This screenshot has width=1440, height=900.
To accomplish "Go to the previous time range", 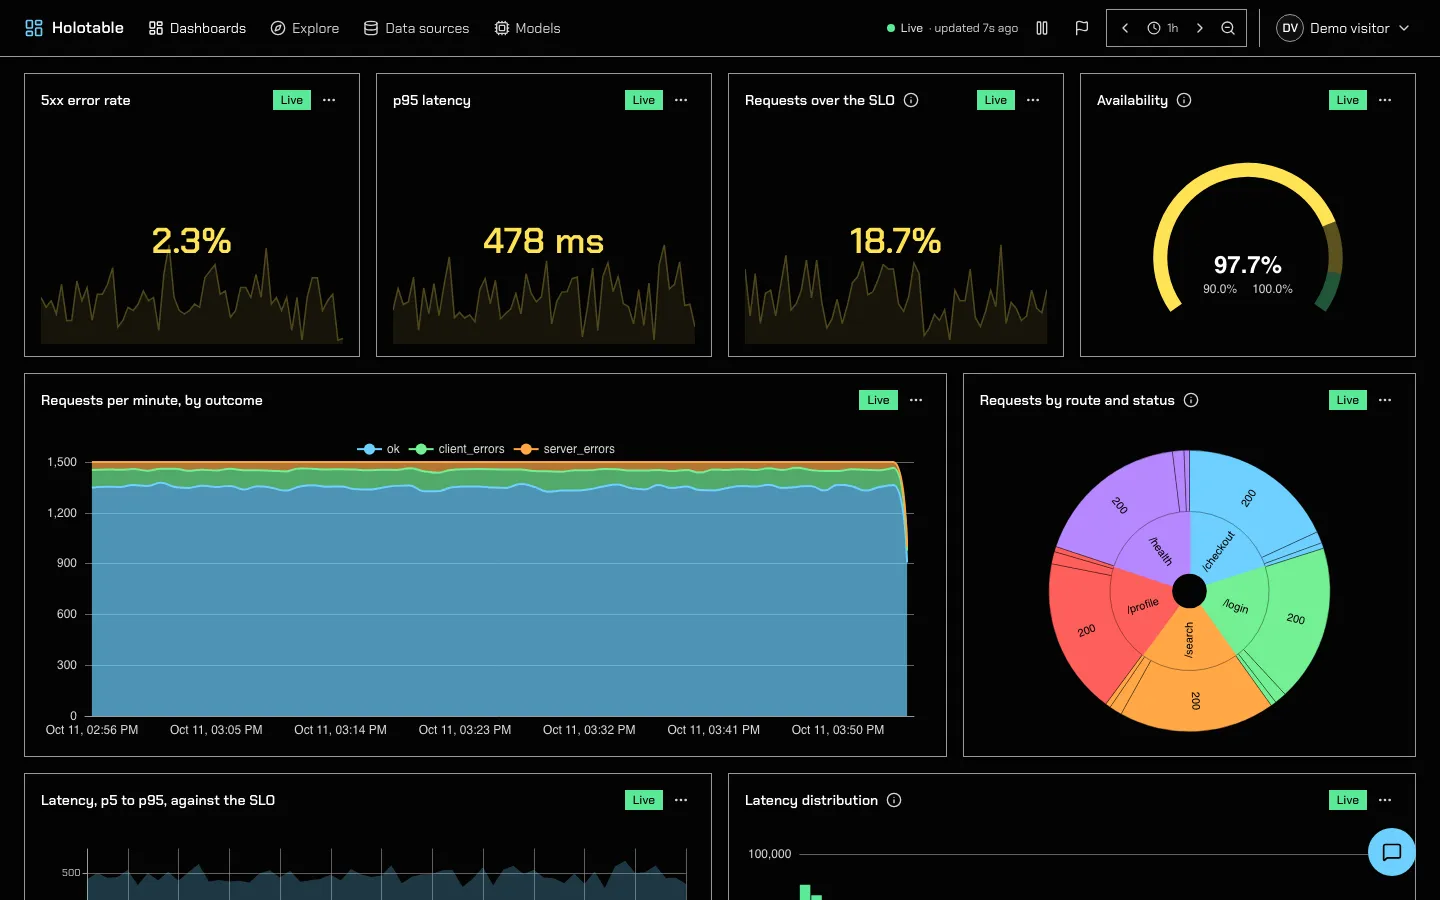I will (x=1125, y=28).
